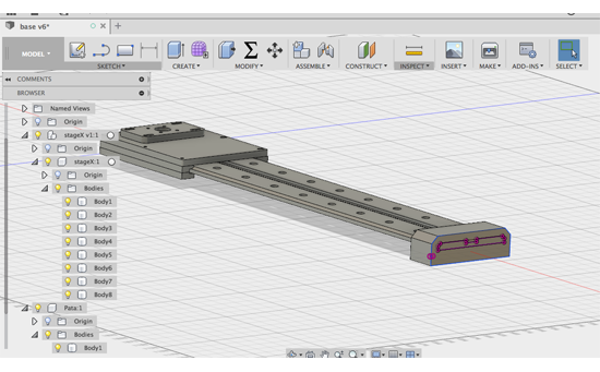This screenshot has height=372, width=600.
Task: Select the Create Sketch tool
Action: pos(77,50)
